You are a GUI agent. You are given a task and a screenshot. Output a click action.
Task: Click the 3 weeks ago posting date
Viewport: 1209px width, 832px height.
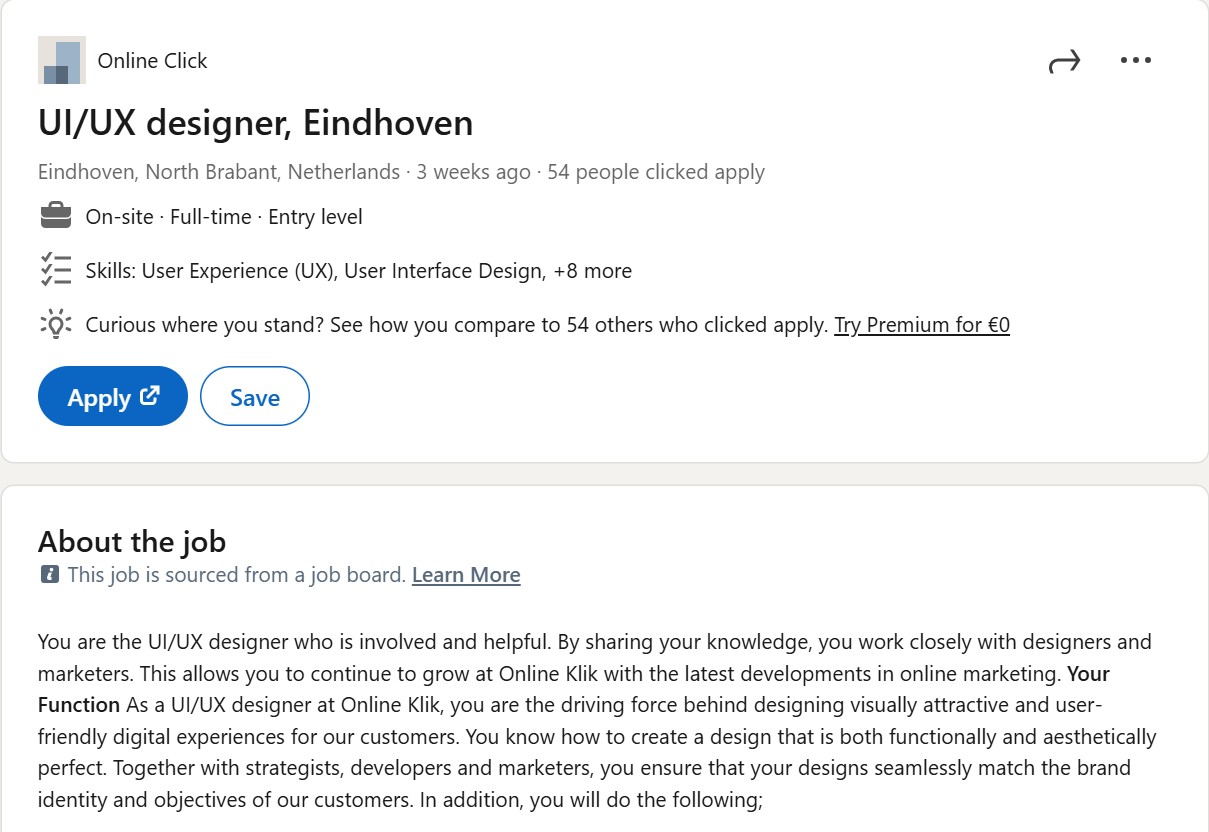coord(473,172)
